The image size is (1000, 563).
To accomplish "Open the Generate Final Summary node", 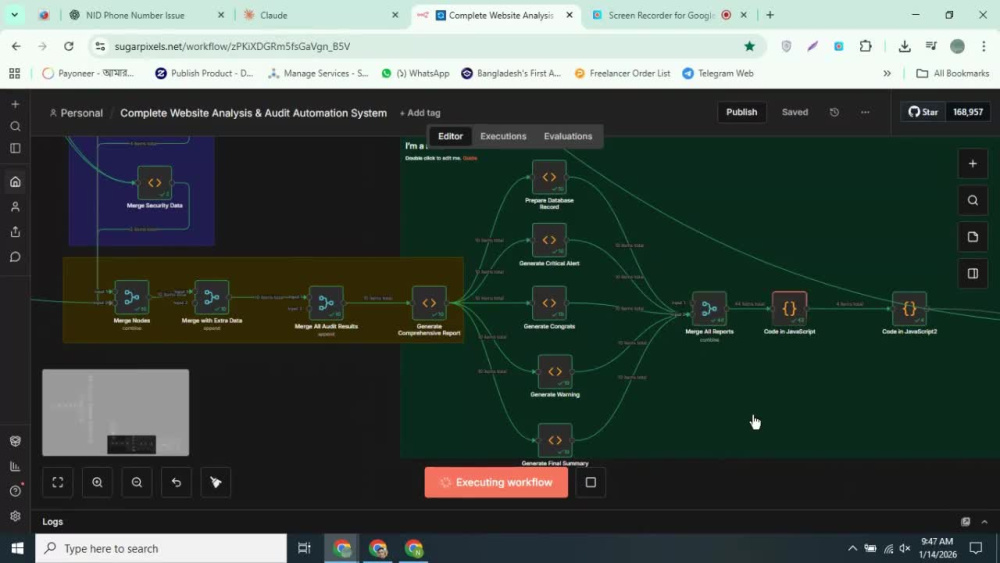I will pyautogui.click(x=555, y=441).
